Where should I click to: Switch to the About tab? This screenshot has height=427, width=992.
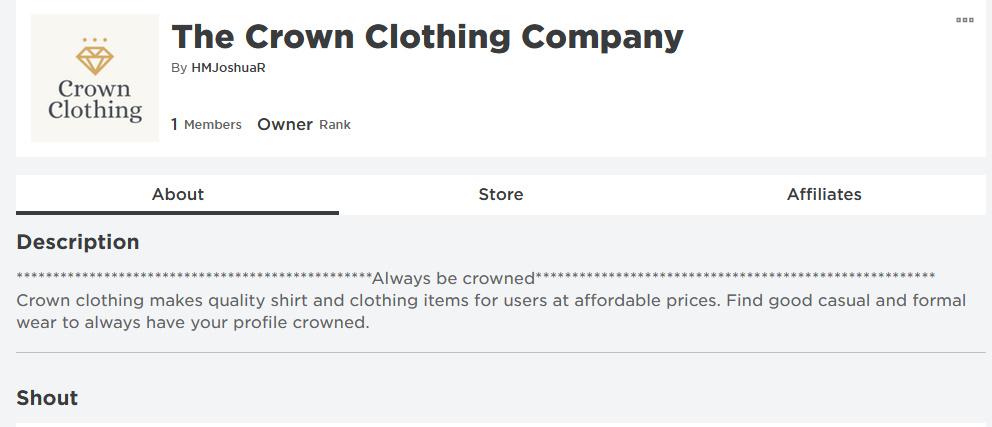click(x=177, y=194)
